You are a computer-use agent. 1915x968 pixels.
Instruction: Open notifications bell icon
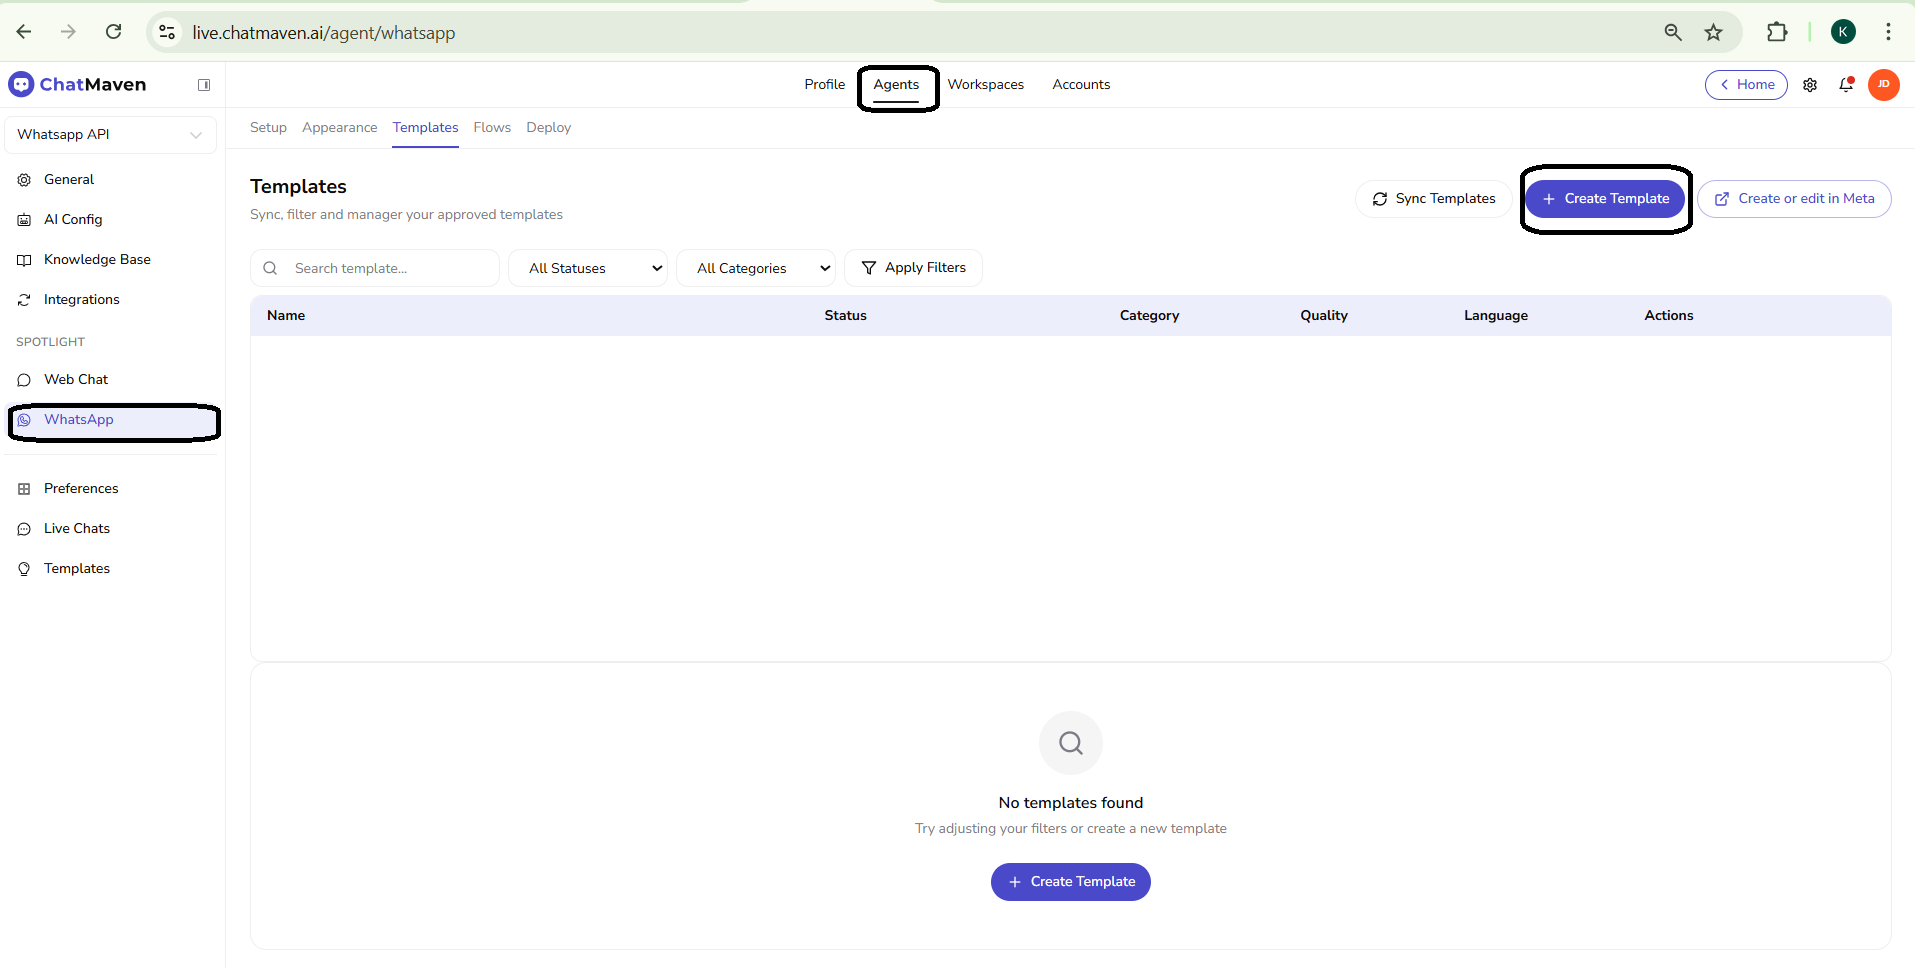point(1846,85)
